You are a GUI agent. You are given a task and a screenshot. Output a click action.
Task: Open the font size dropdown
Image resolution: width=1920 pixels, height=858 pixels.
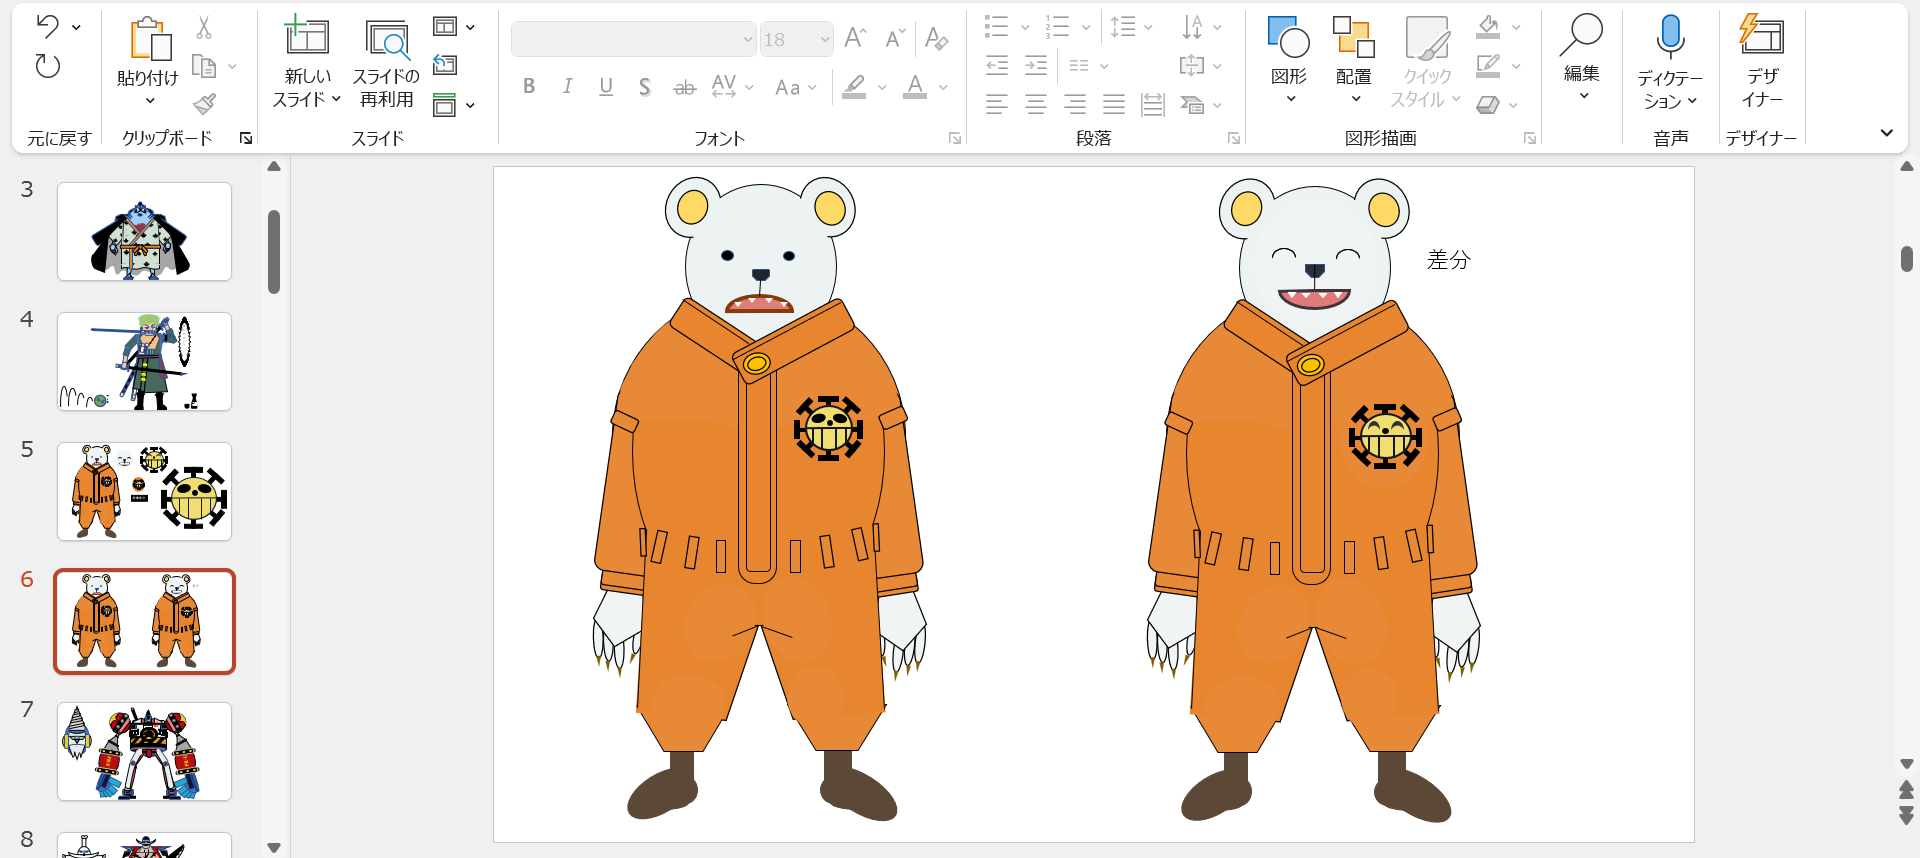pyautogui.click(x=825, y=40)
